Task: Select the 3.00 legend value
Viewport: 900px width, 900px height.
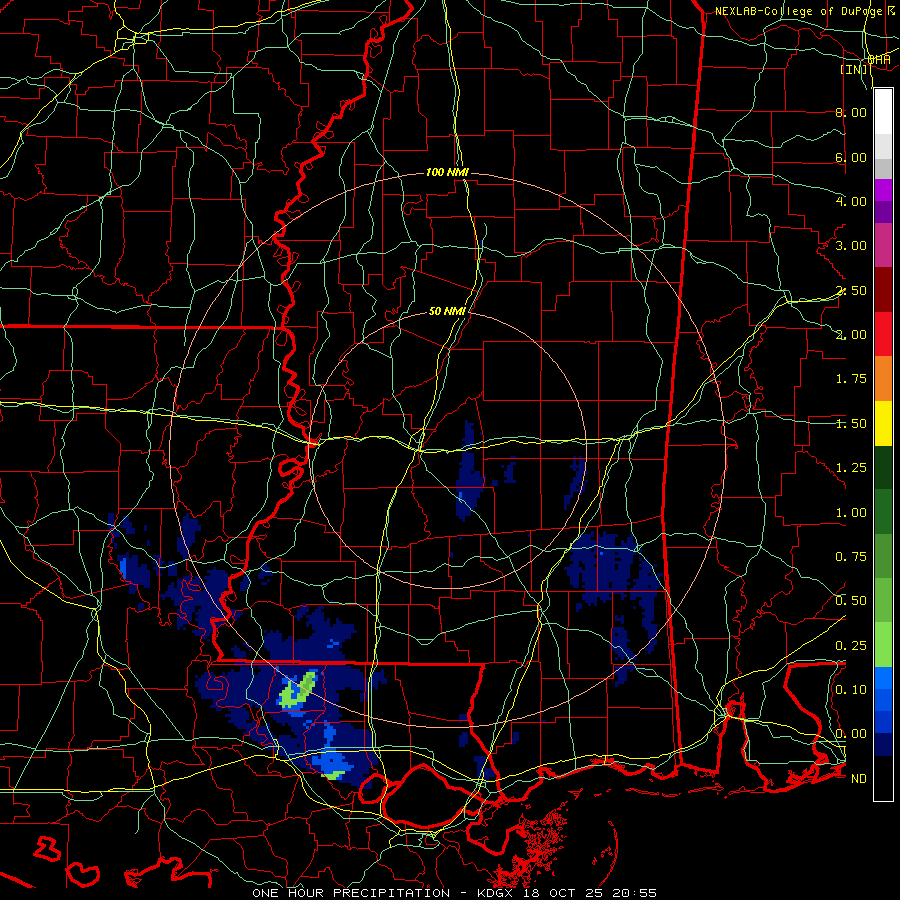Action: (851, 246)
